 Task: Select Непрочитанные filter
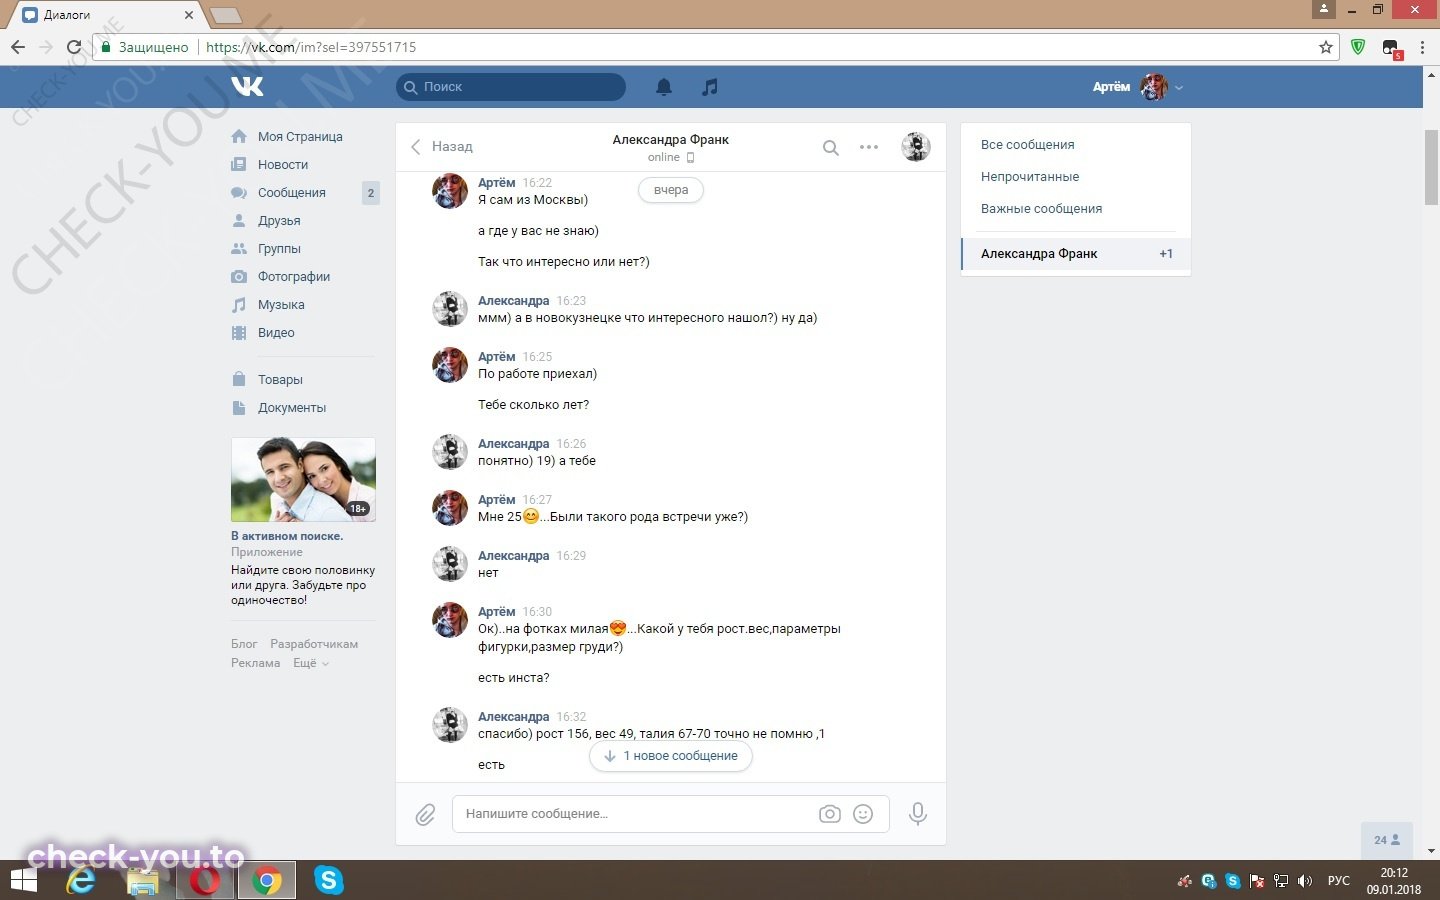pyautogui.click(x=1030, y=177)
